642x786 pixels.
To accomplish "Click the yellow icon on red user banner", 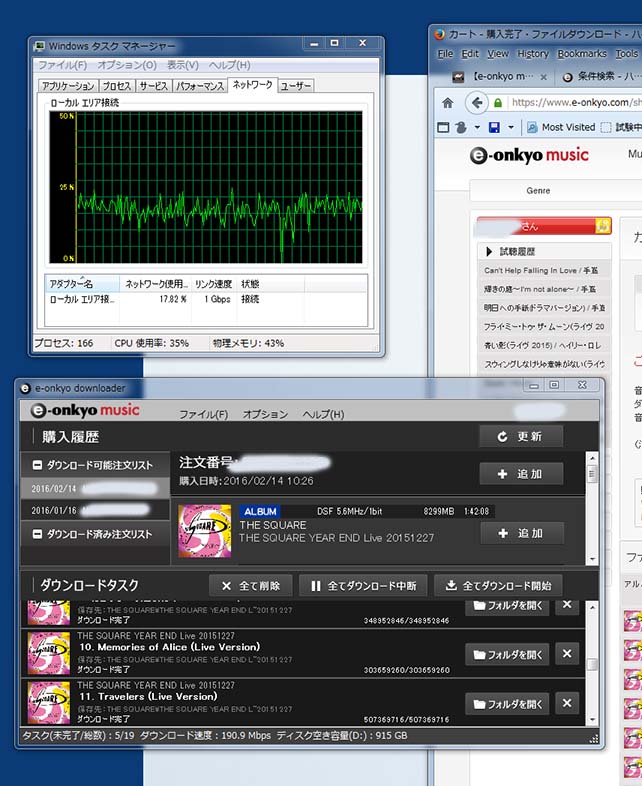I will click(602, 227).
